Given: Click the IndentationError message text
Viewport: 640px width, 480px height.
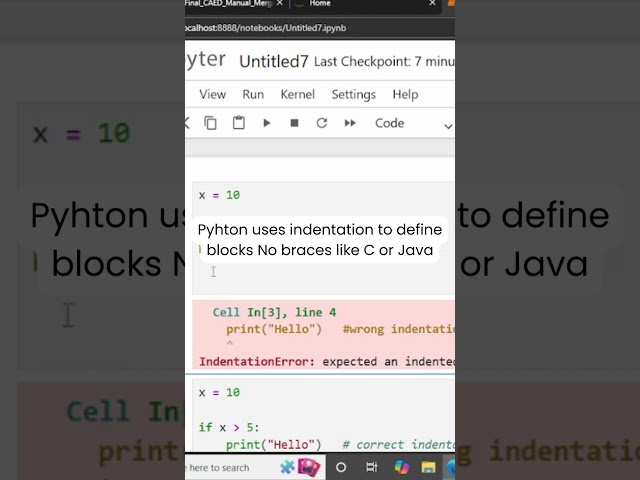Looking at the screenshot, I should 327,362.
